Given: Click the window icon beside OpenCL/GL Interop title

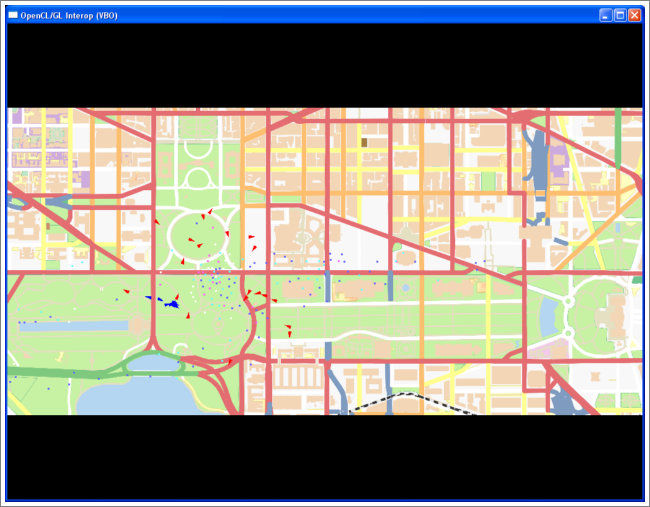Looking at the screenshot, I should (13, 15).
